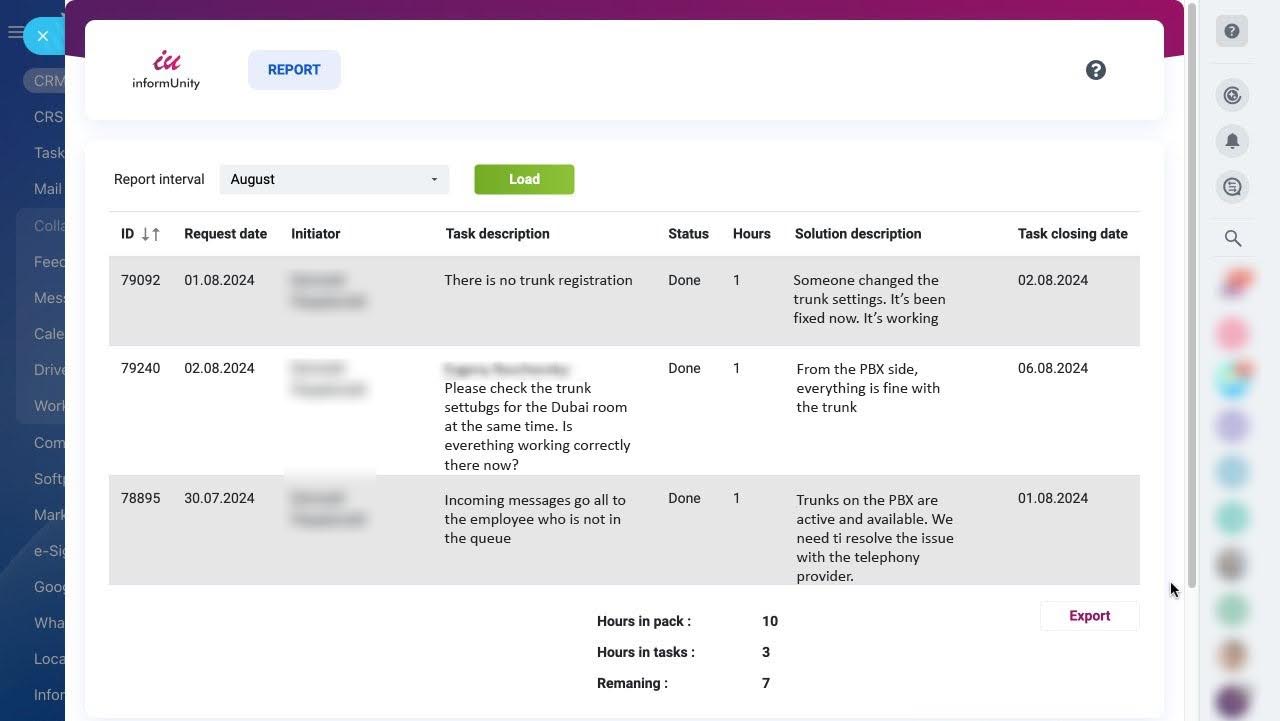This screenshot has width=1280, height=721.
Task: Open Mail from the left sidebar
Action: click(47, 188)
